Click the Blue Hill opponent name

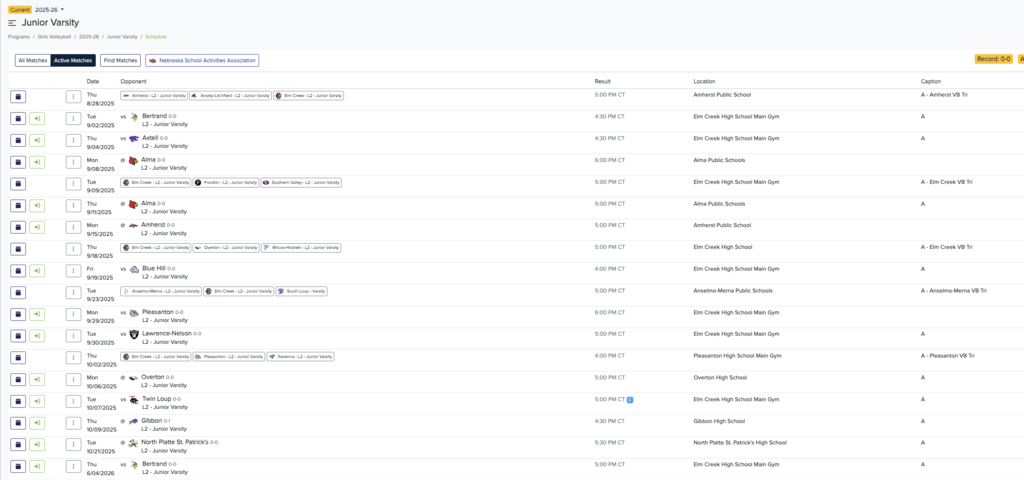tap(153, 268)
